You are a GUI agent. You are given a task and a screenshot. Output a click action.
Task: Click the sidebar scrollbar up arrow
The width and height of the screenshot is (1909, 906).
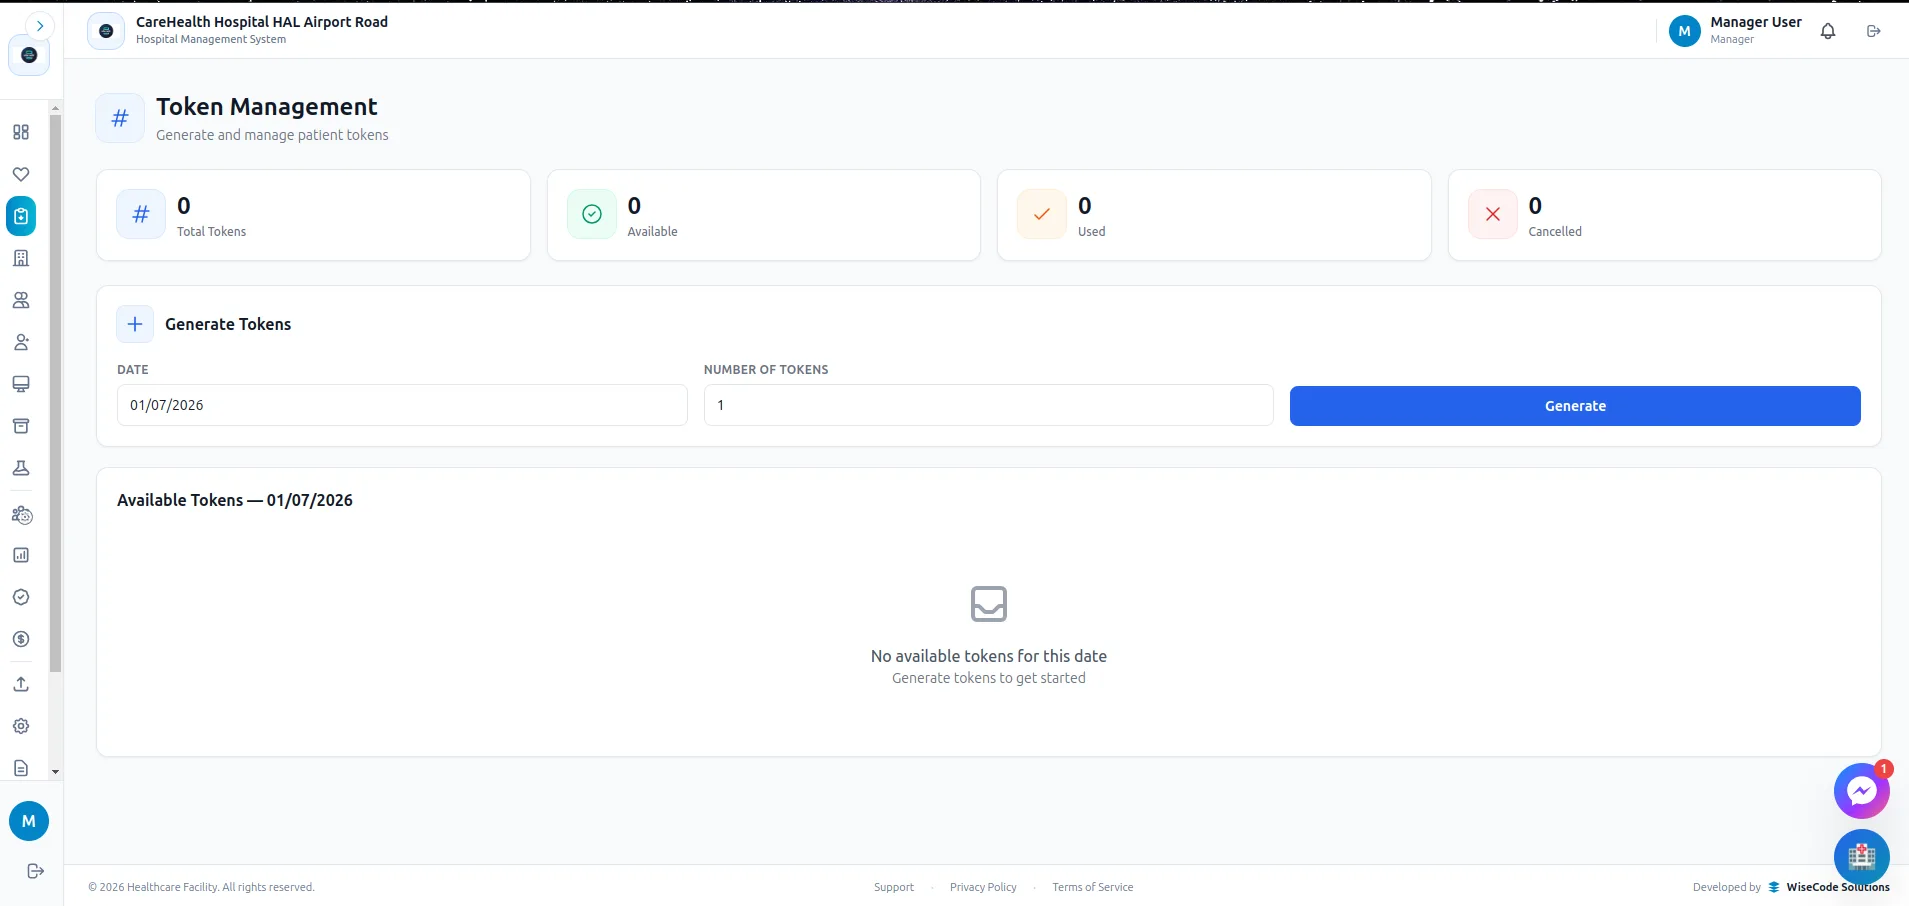point(55,107)
